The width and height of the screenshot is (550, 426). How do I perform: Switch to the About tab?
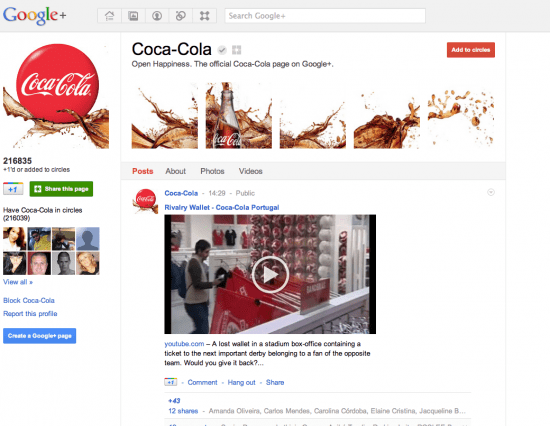(175, 171)
